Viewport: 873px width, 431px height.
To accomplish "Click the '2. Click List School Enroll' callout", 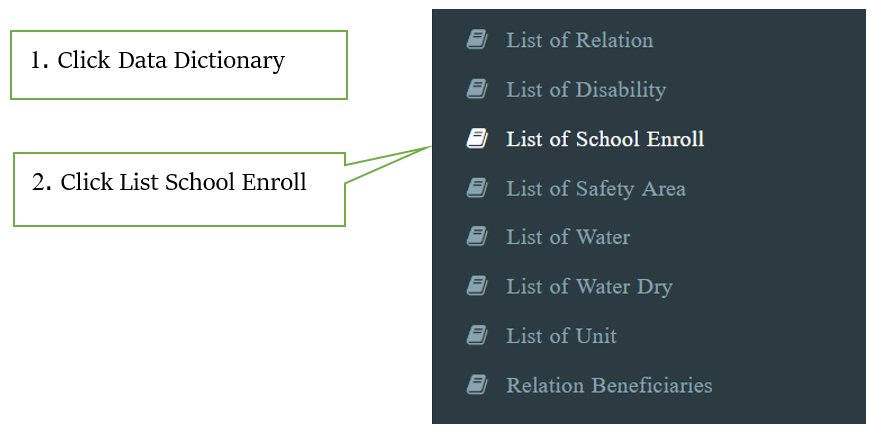I will click(179, 189).
